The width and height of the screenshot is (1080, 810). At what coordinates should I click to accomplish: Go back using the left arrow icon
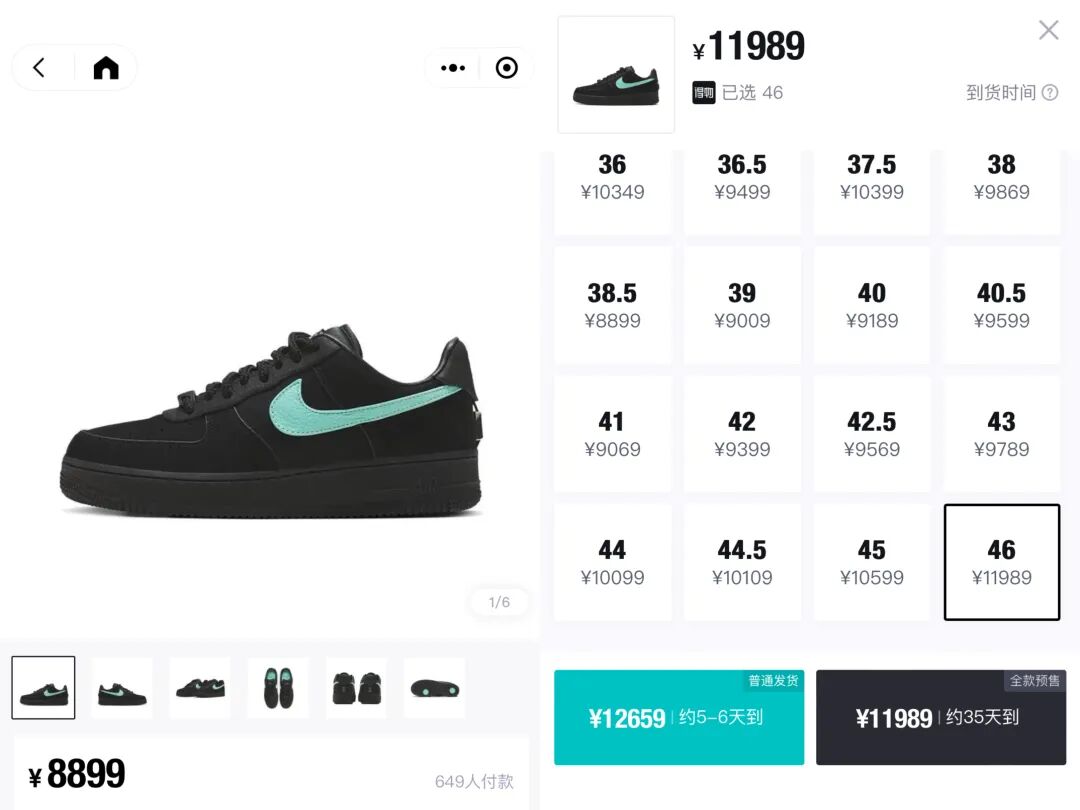[x=39, y=68]
